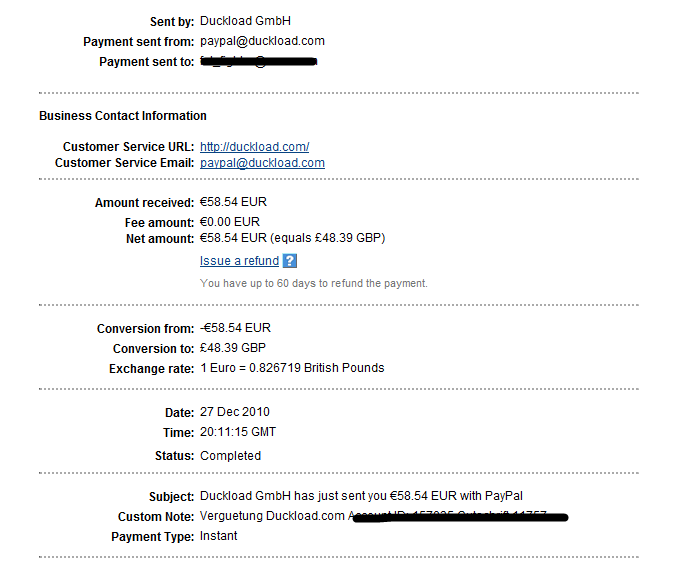Click the Fee amount €0.00 EUR value

[232, 221]
